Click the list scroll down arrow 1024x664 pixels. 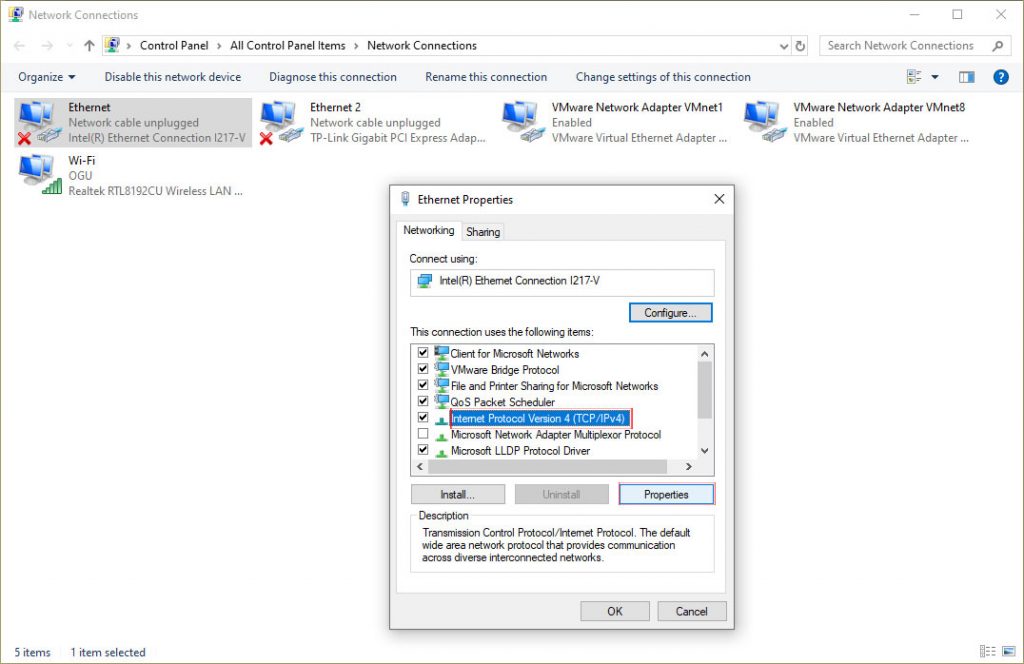point(704,451)
